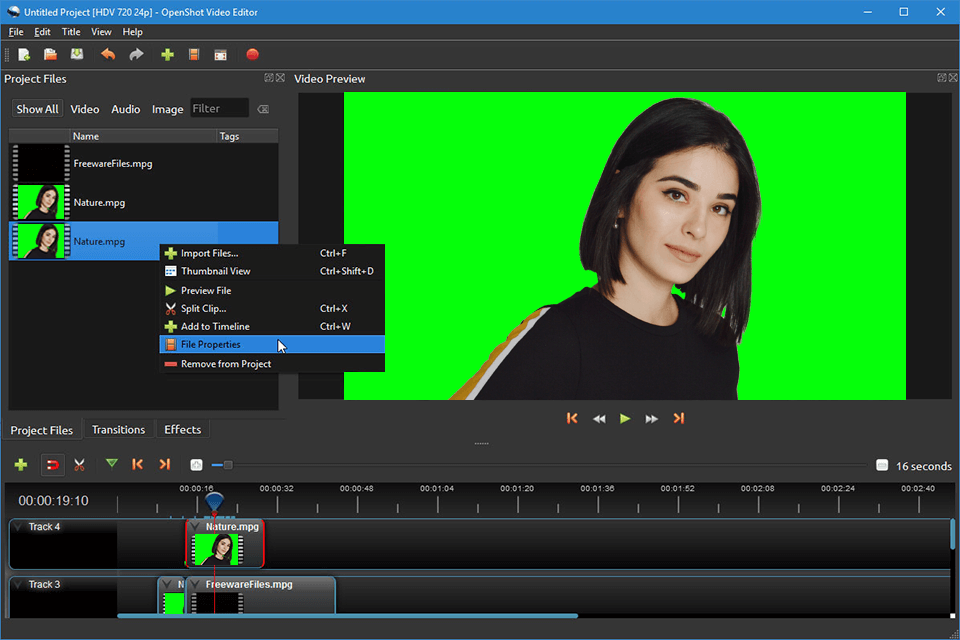Click the Filter text field

219,108
